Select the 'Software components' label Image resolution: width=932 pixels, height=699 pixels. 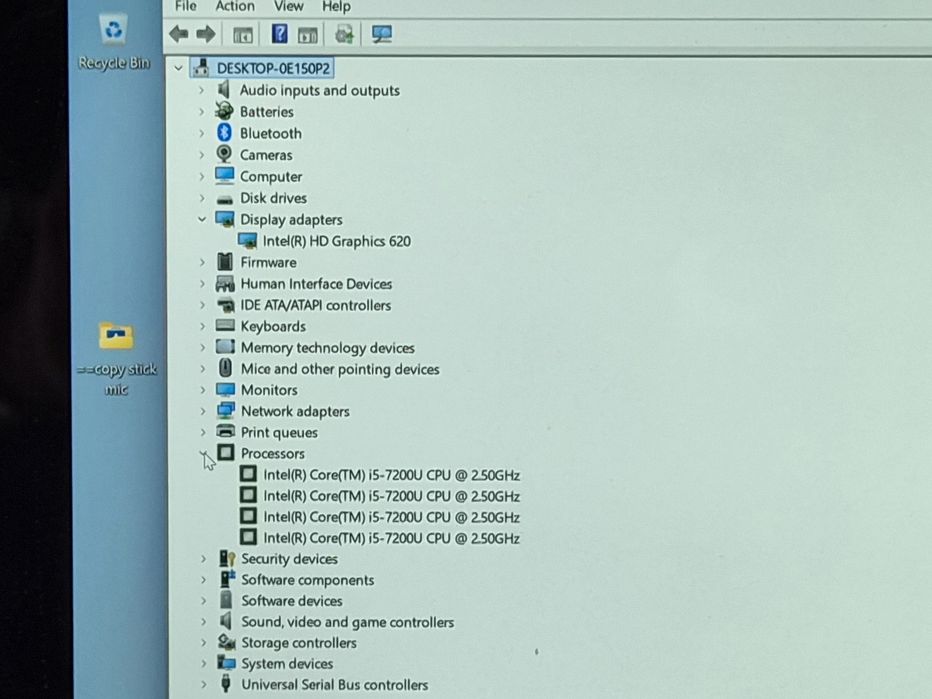[308, 580]
